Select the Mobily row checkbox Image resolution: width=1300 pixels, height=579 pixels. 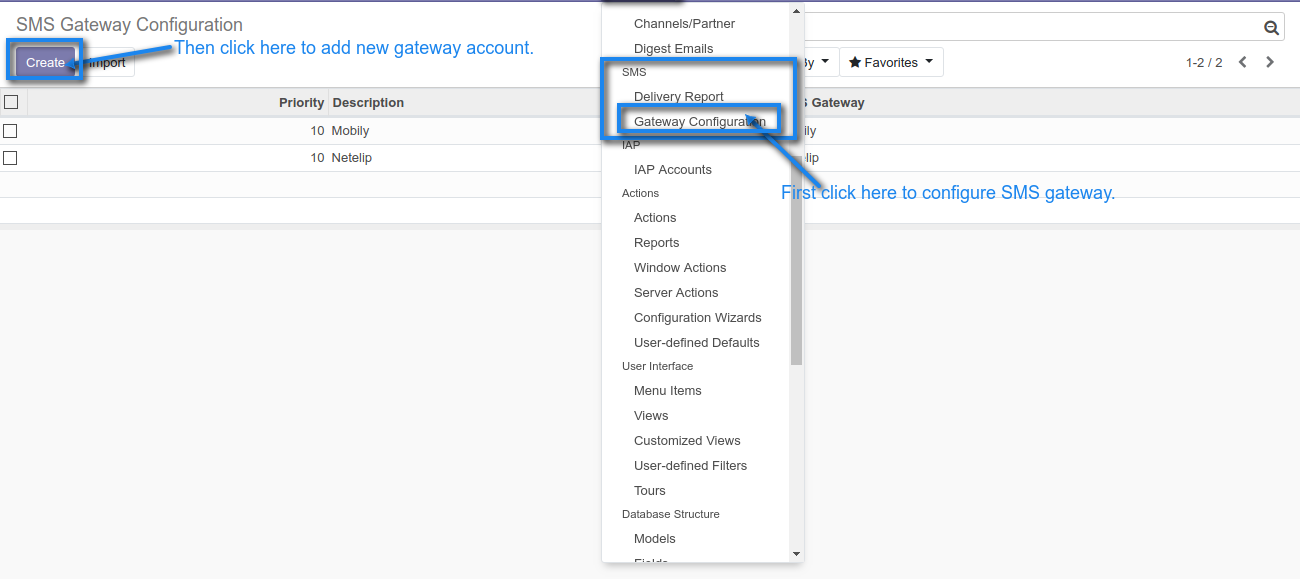pos(10,131)
